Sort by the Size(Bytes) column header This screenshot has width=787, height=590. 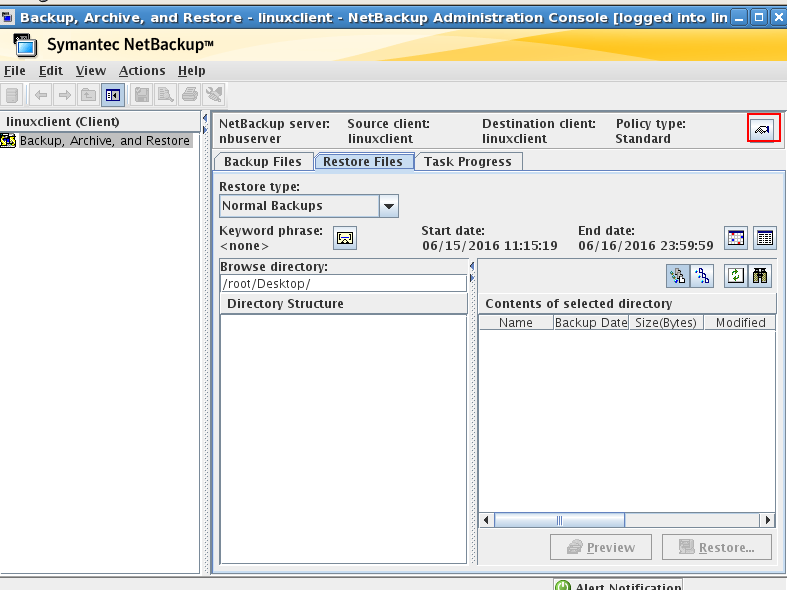[666, 323]
